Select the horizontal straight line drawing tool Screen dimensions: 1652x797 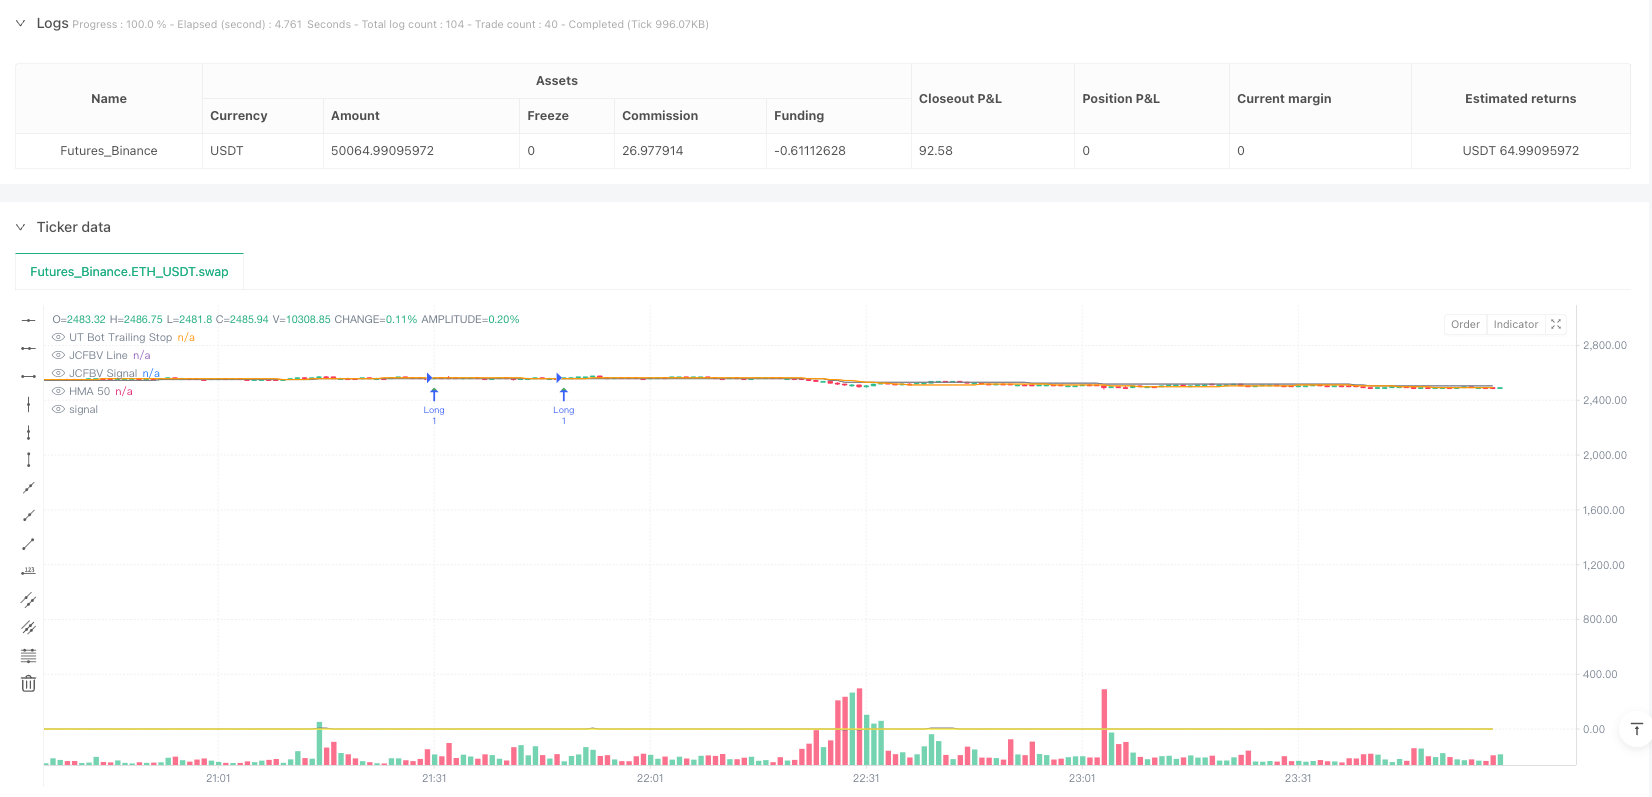click(x=28, y=320)
